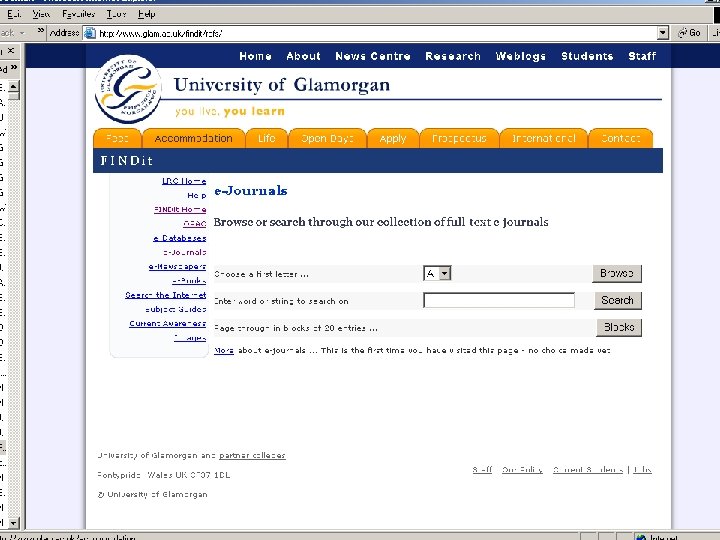Open the Research link
720x540 pixels.
[453, 56]
